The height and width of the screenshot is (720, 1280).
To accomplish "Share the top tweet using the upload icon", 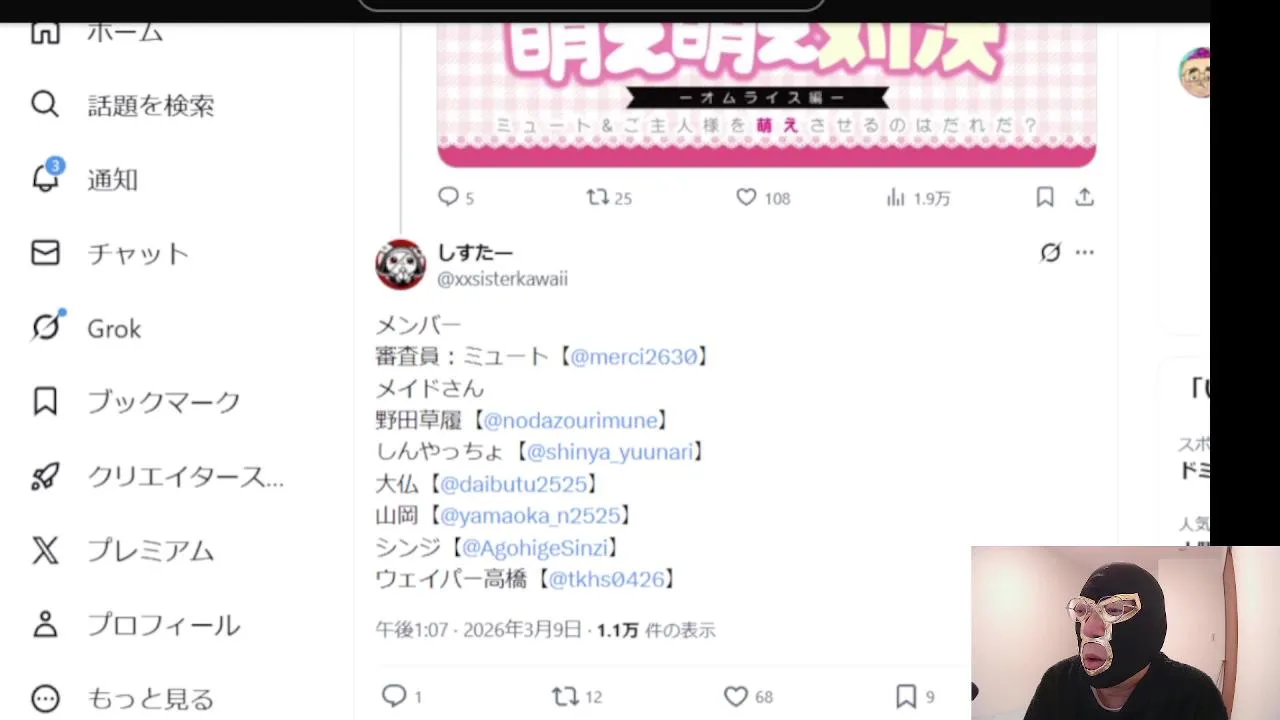I will (1085, 197).
